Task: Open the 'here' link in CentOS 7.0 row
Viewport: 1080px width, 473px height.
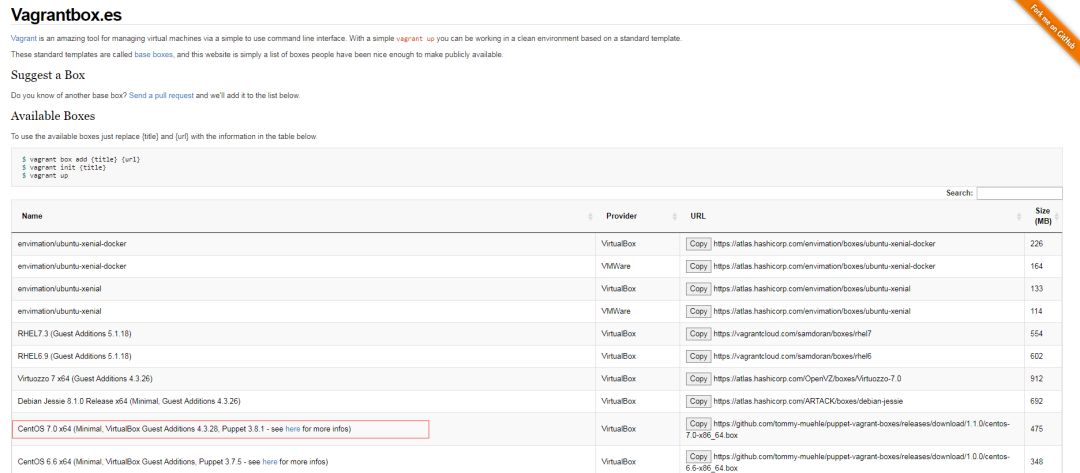Action: (x=293, y=429)
